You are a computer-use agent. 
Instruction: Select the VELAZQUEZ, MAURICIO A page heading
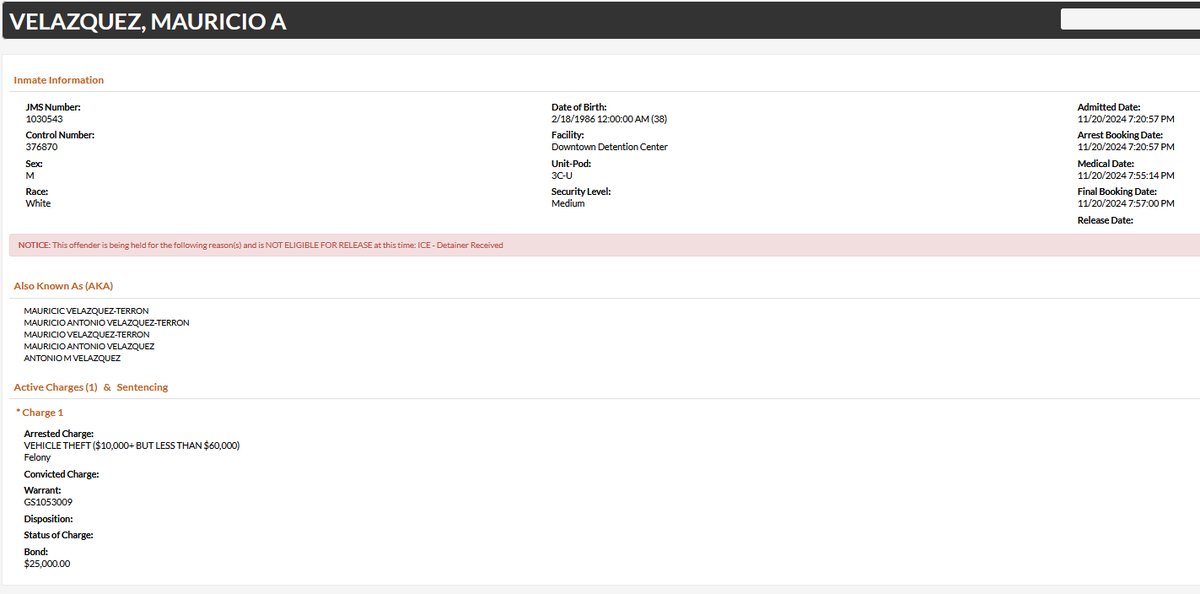147,21
